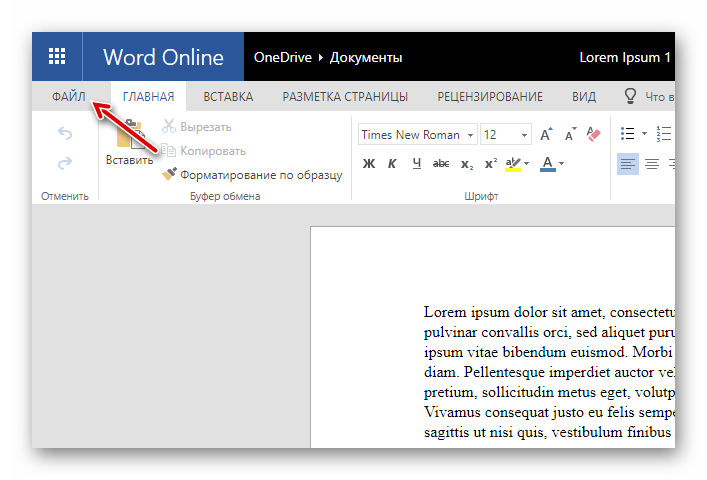Toggle underline (Ч) formatting
Screen dimensions: 707x480
[414, 164]
